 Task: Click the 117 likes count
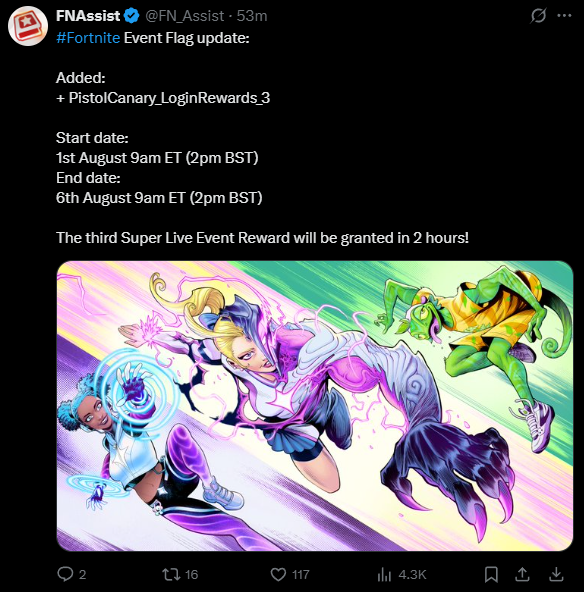tap(300, 575)
